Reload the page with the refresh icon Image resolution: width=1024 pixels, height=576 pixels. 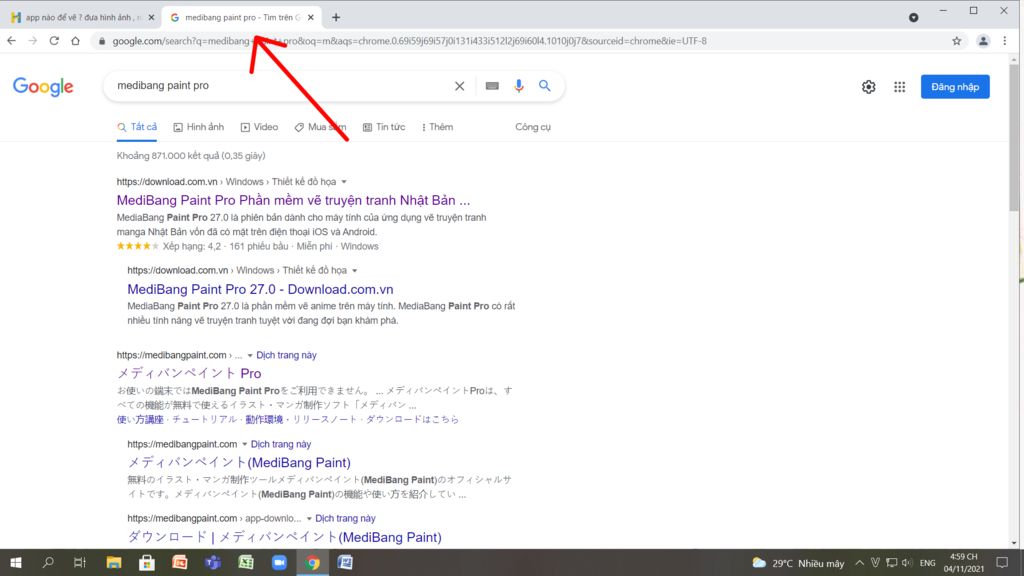(54, 40)
